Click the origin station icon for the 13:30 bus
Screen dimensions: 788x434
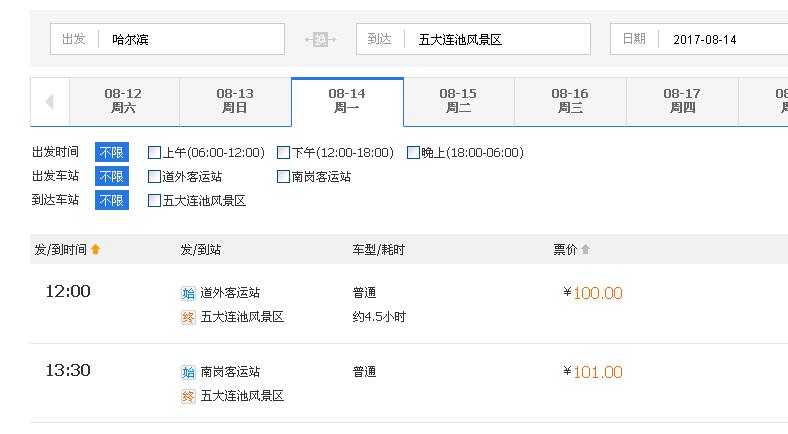pos(188,372)
